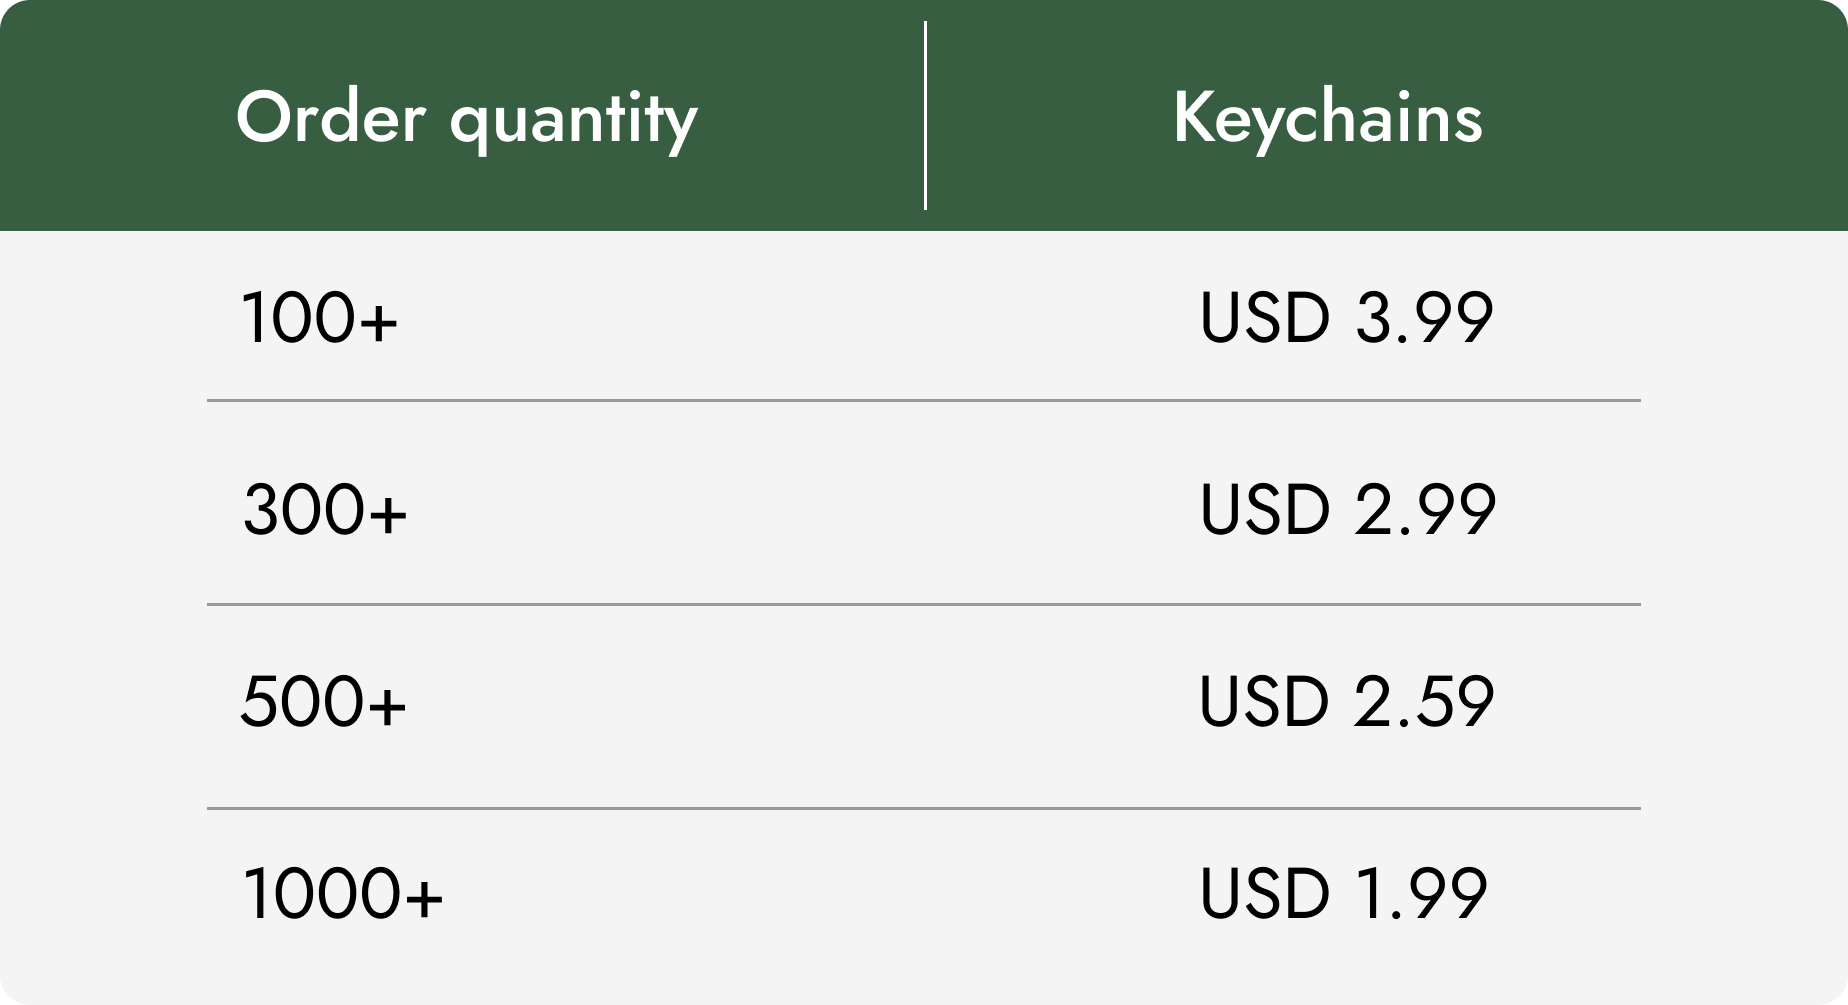
Task: Click the separator line below the 300+ row
Action: click(x=923, y=604)
